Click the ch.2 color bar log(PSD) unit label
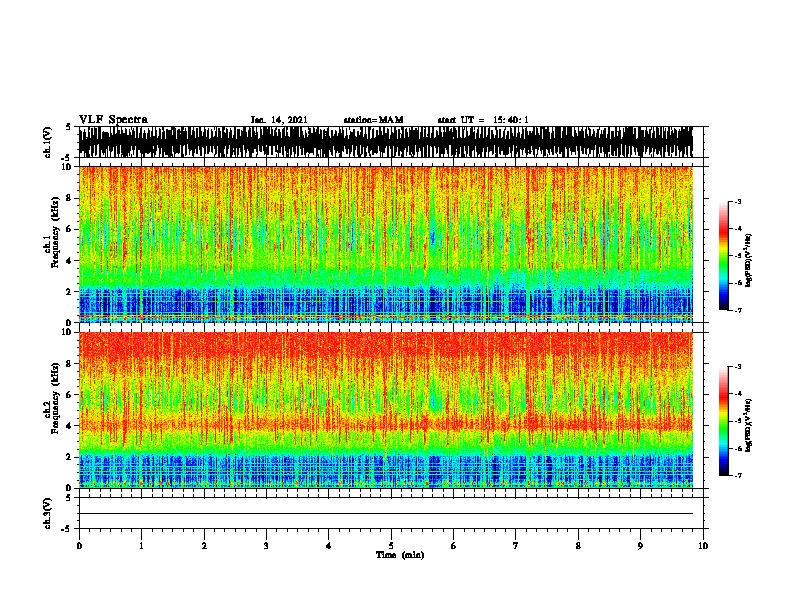Image resolution: width=792 pixels, height=612 pixels. (x=749, y=425)
